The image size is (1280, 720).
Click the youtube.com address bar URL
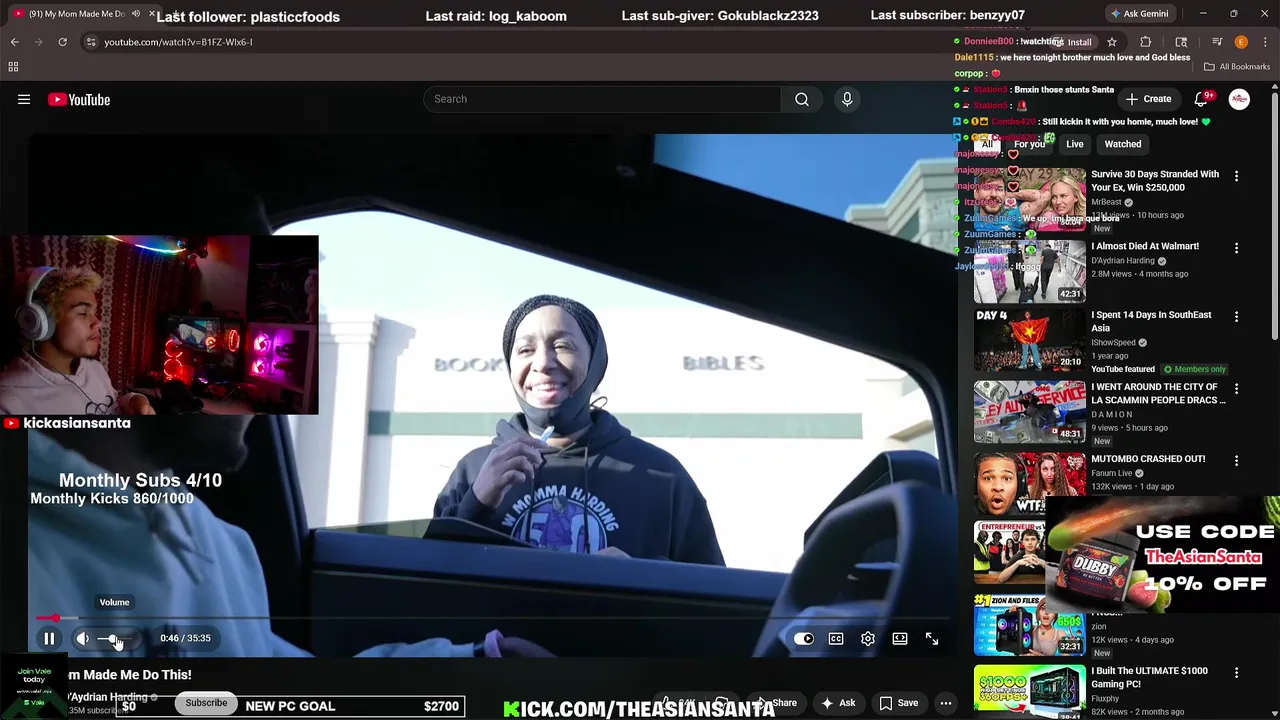pos(178,42)
